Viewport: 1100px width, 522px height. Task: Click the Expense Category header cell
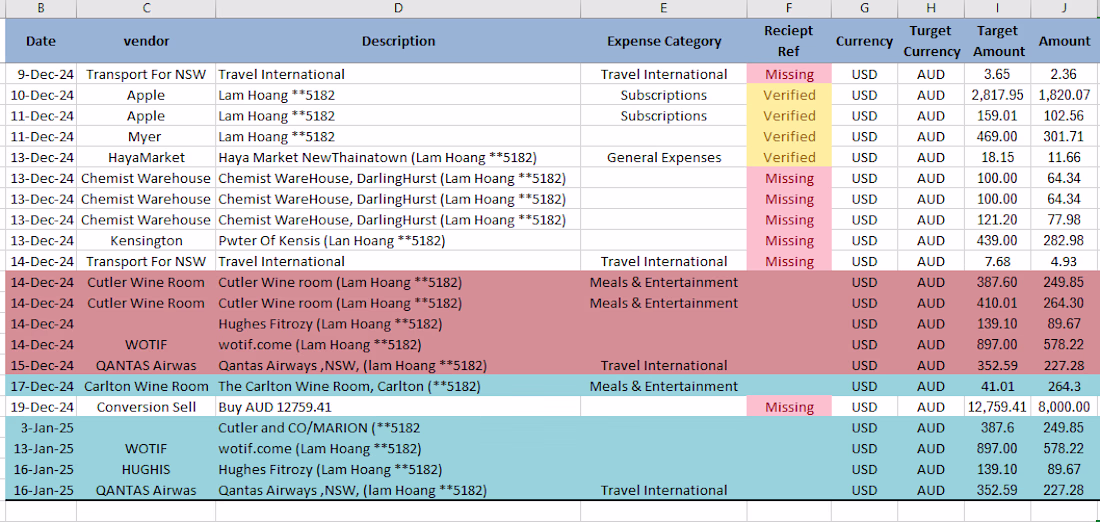tap(664, 41)
